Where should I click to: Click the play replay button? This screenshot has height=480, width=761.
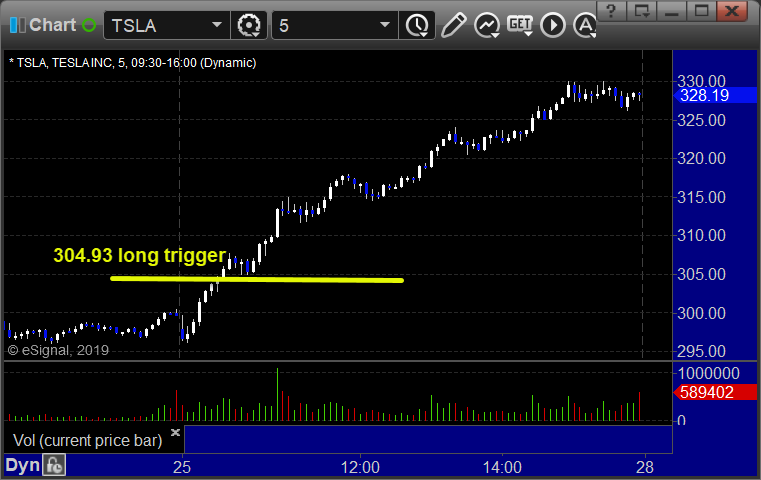pos(553,25)
